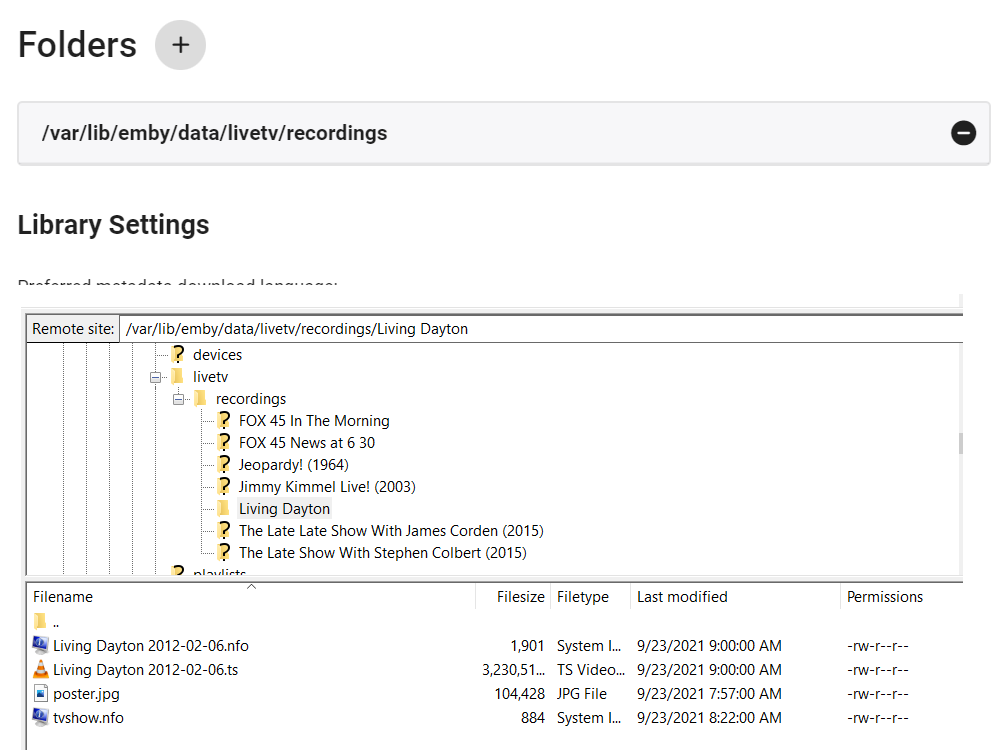Sort files by Filesize column
Viewport: 1000px width, 750px height.
(x=521, y=597)
